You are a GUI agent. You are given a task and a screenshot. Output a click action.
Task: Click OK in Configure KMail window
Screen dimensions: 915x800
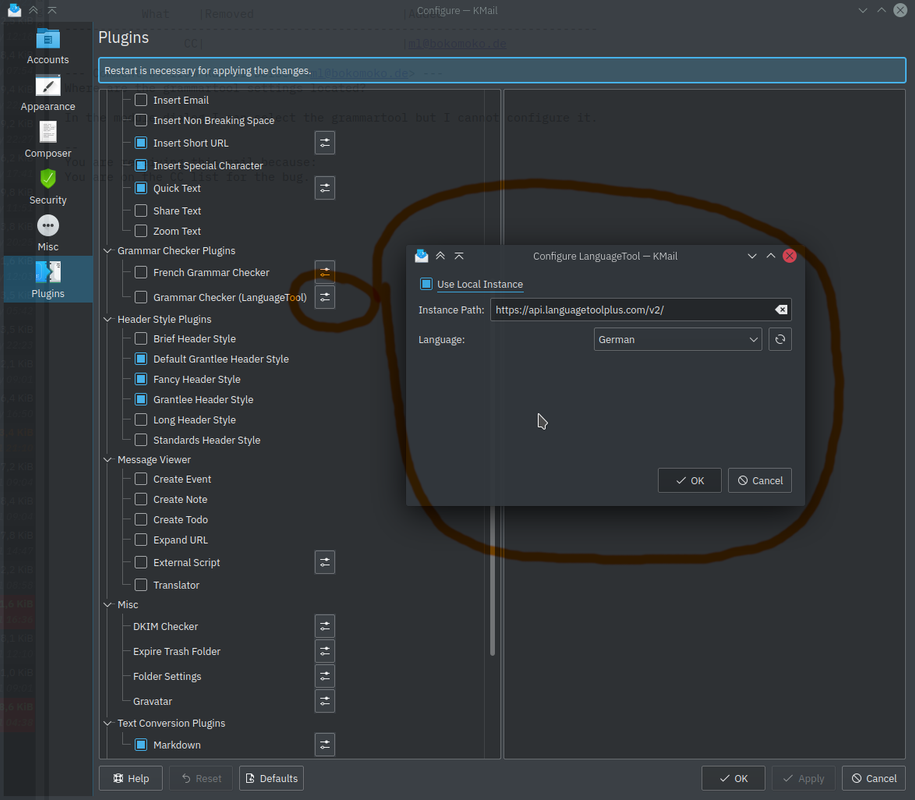(x=733, y=778)
